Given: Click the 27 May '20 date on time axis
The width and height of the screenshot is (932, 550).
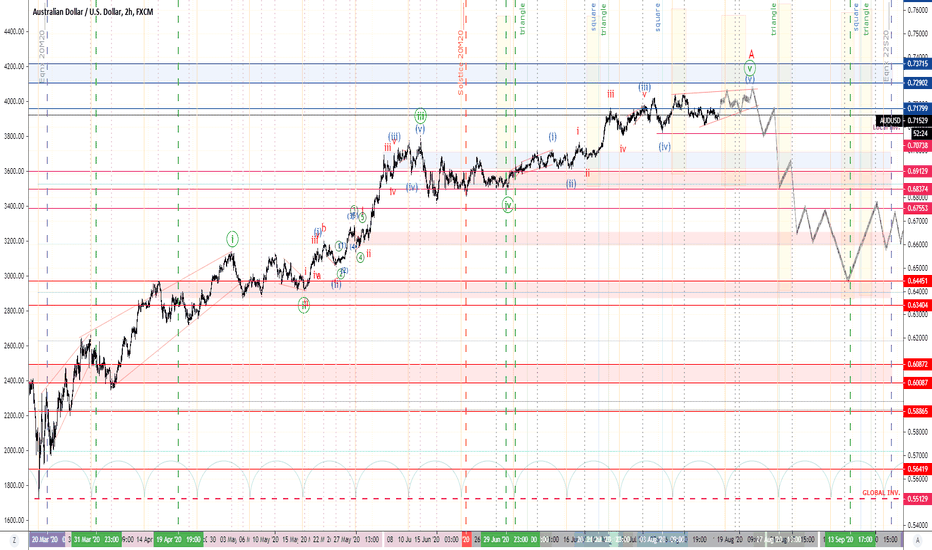Looking at the screenshot, I should pos(347,540).
